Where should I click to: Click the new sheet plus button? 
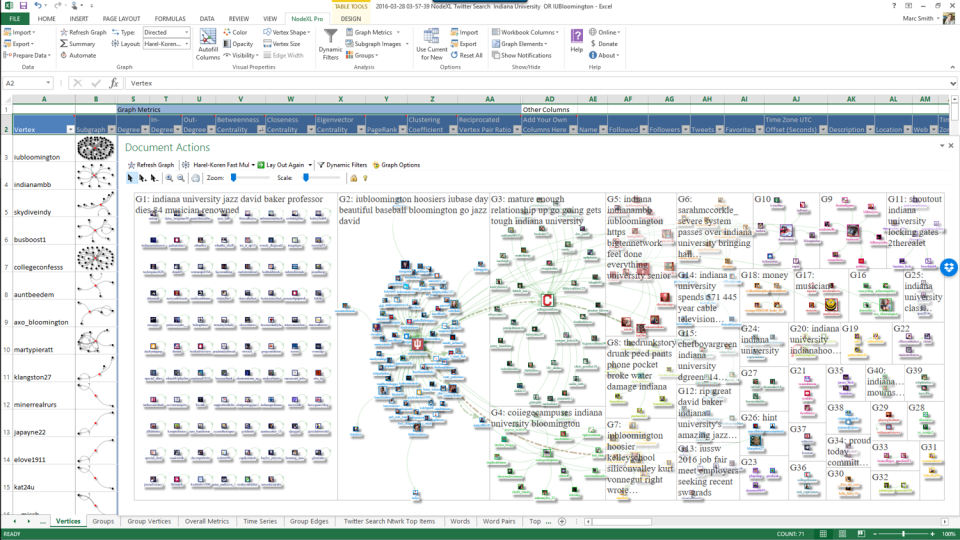coord(561,522)
